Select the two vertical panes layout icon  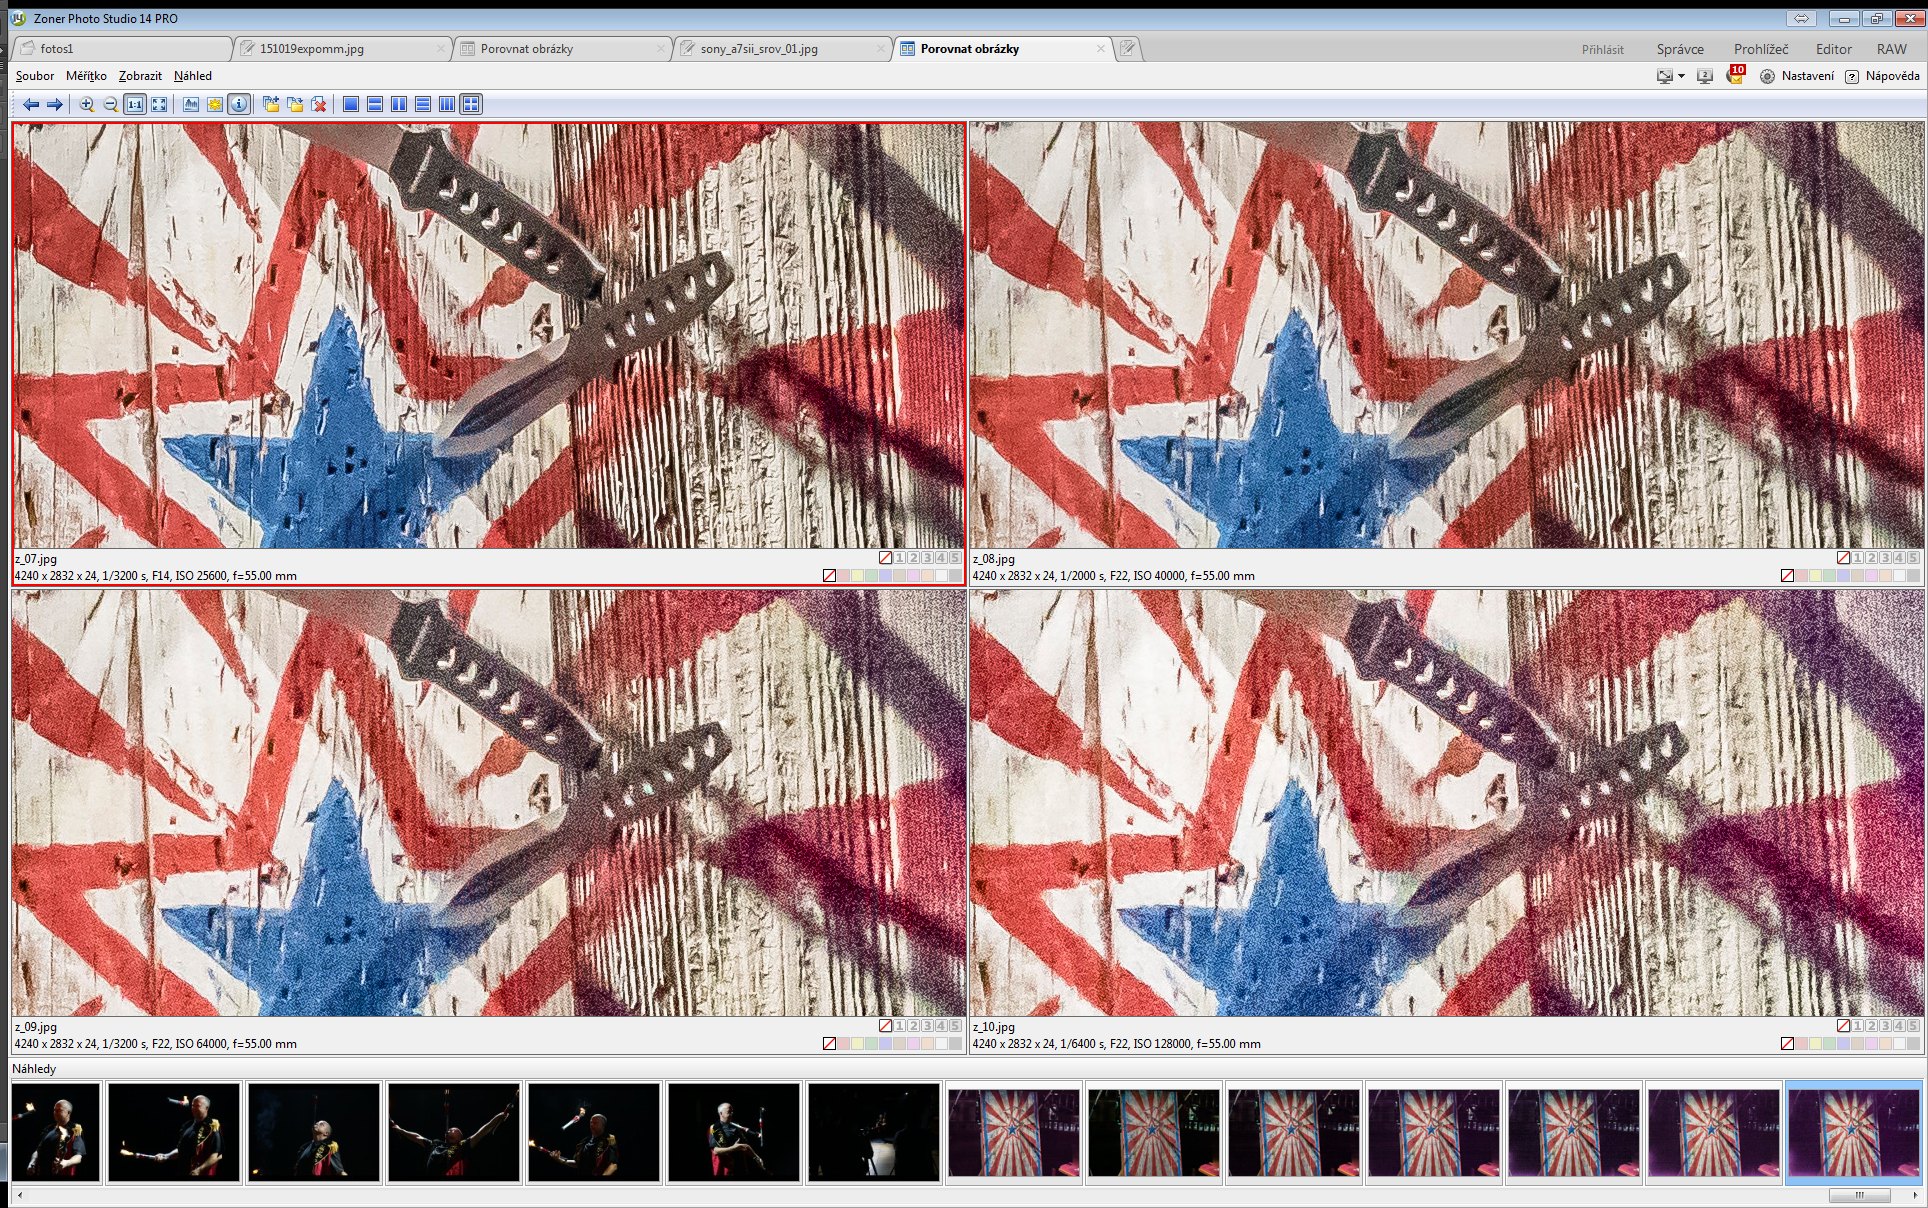(x=399, y=104)
